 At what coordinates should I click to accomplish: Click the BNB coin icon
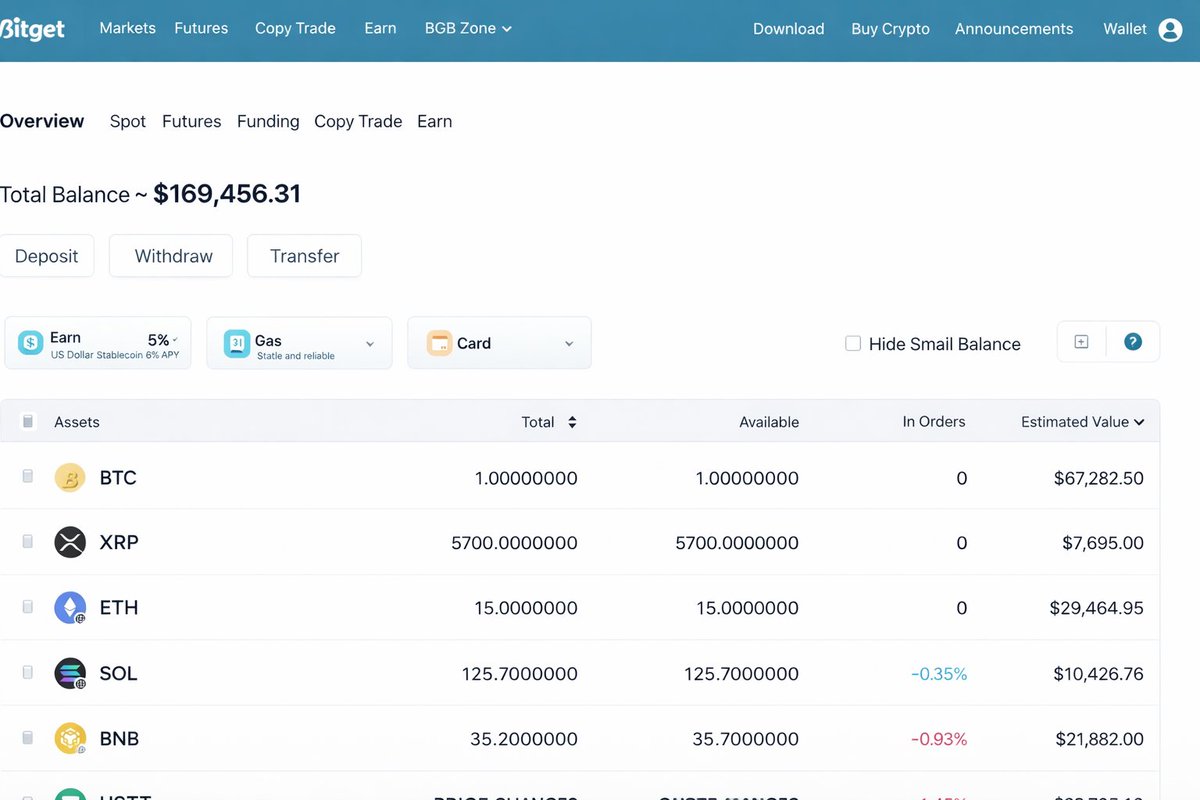pyautogui.click(x=70, y=739)
